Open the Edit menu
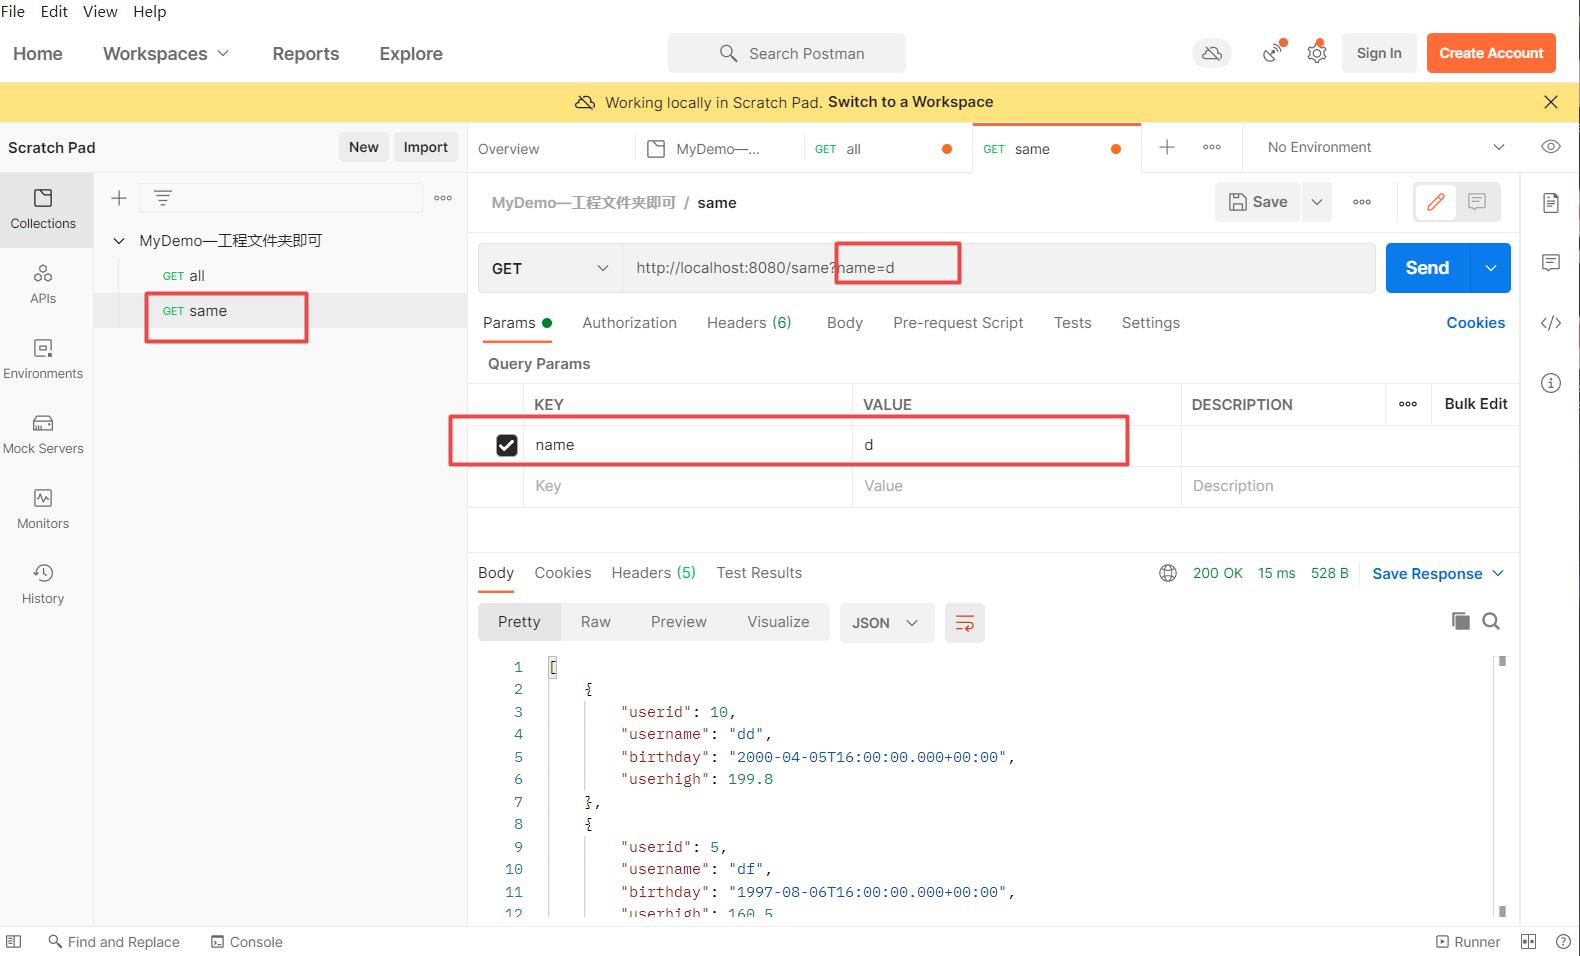The width and height of the screenshot is (1580, 956). (54, 11)
